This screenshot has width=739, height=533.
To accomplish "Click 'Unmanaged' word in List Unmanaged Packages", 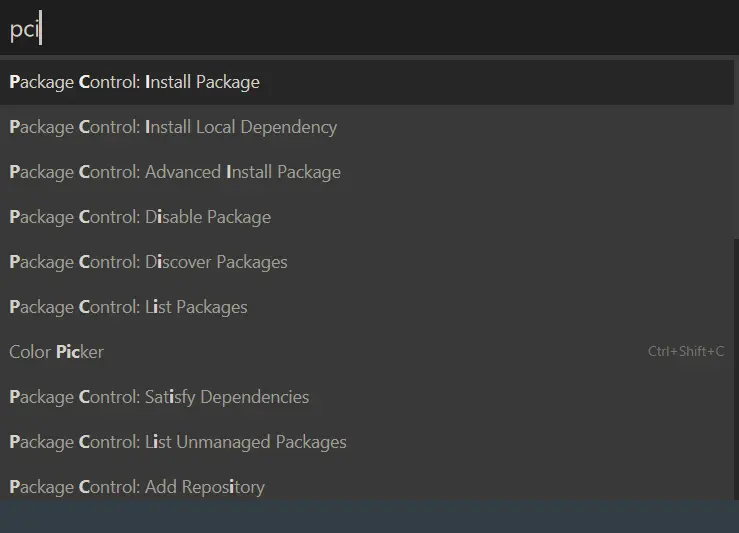I will coord(221,442).
